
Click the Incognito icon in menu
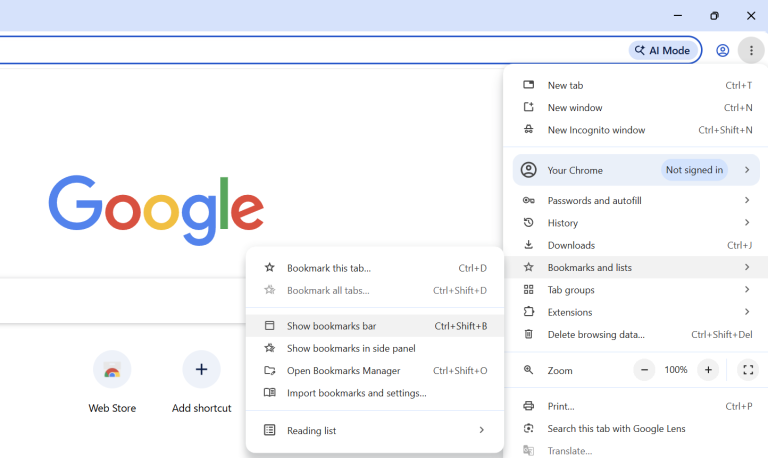coord(528,129)
